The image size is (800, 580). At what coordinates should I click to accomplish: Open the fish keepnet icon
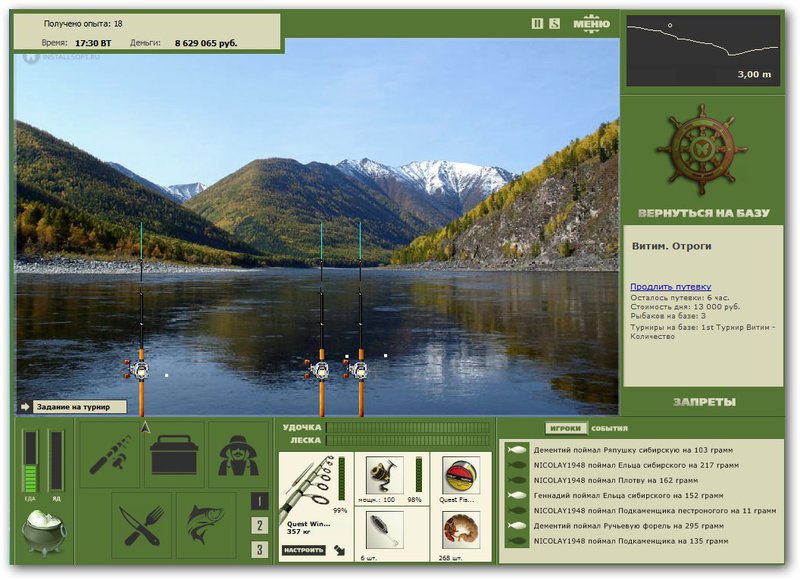(x=206, y=525)
